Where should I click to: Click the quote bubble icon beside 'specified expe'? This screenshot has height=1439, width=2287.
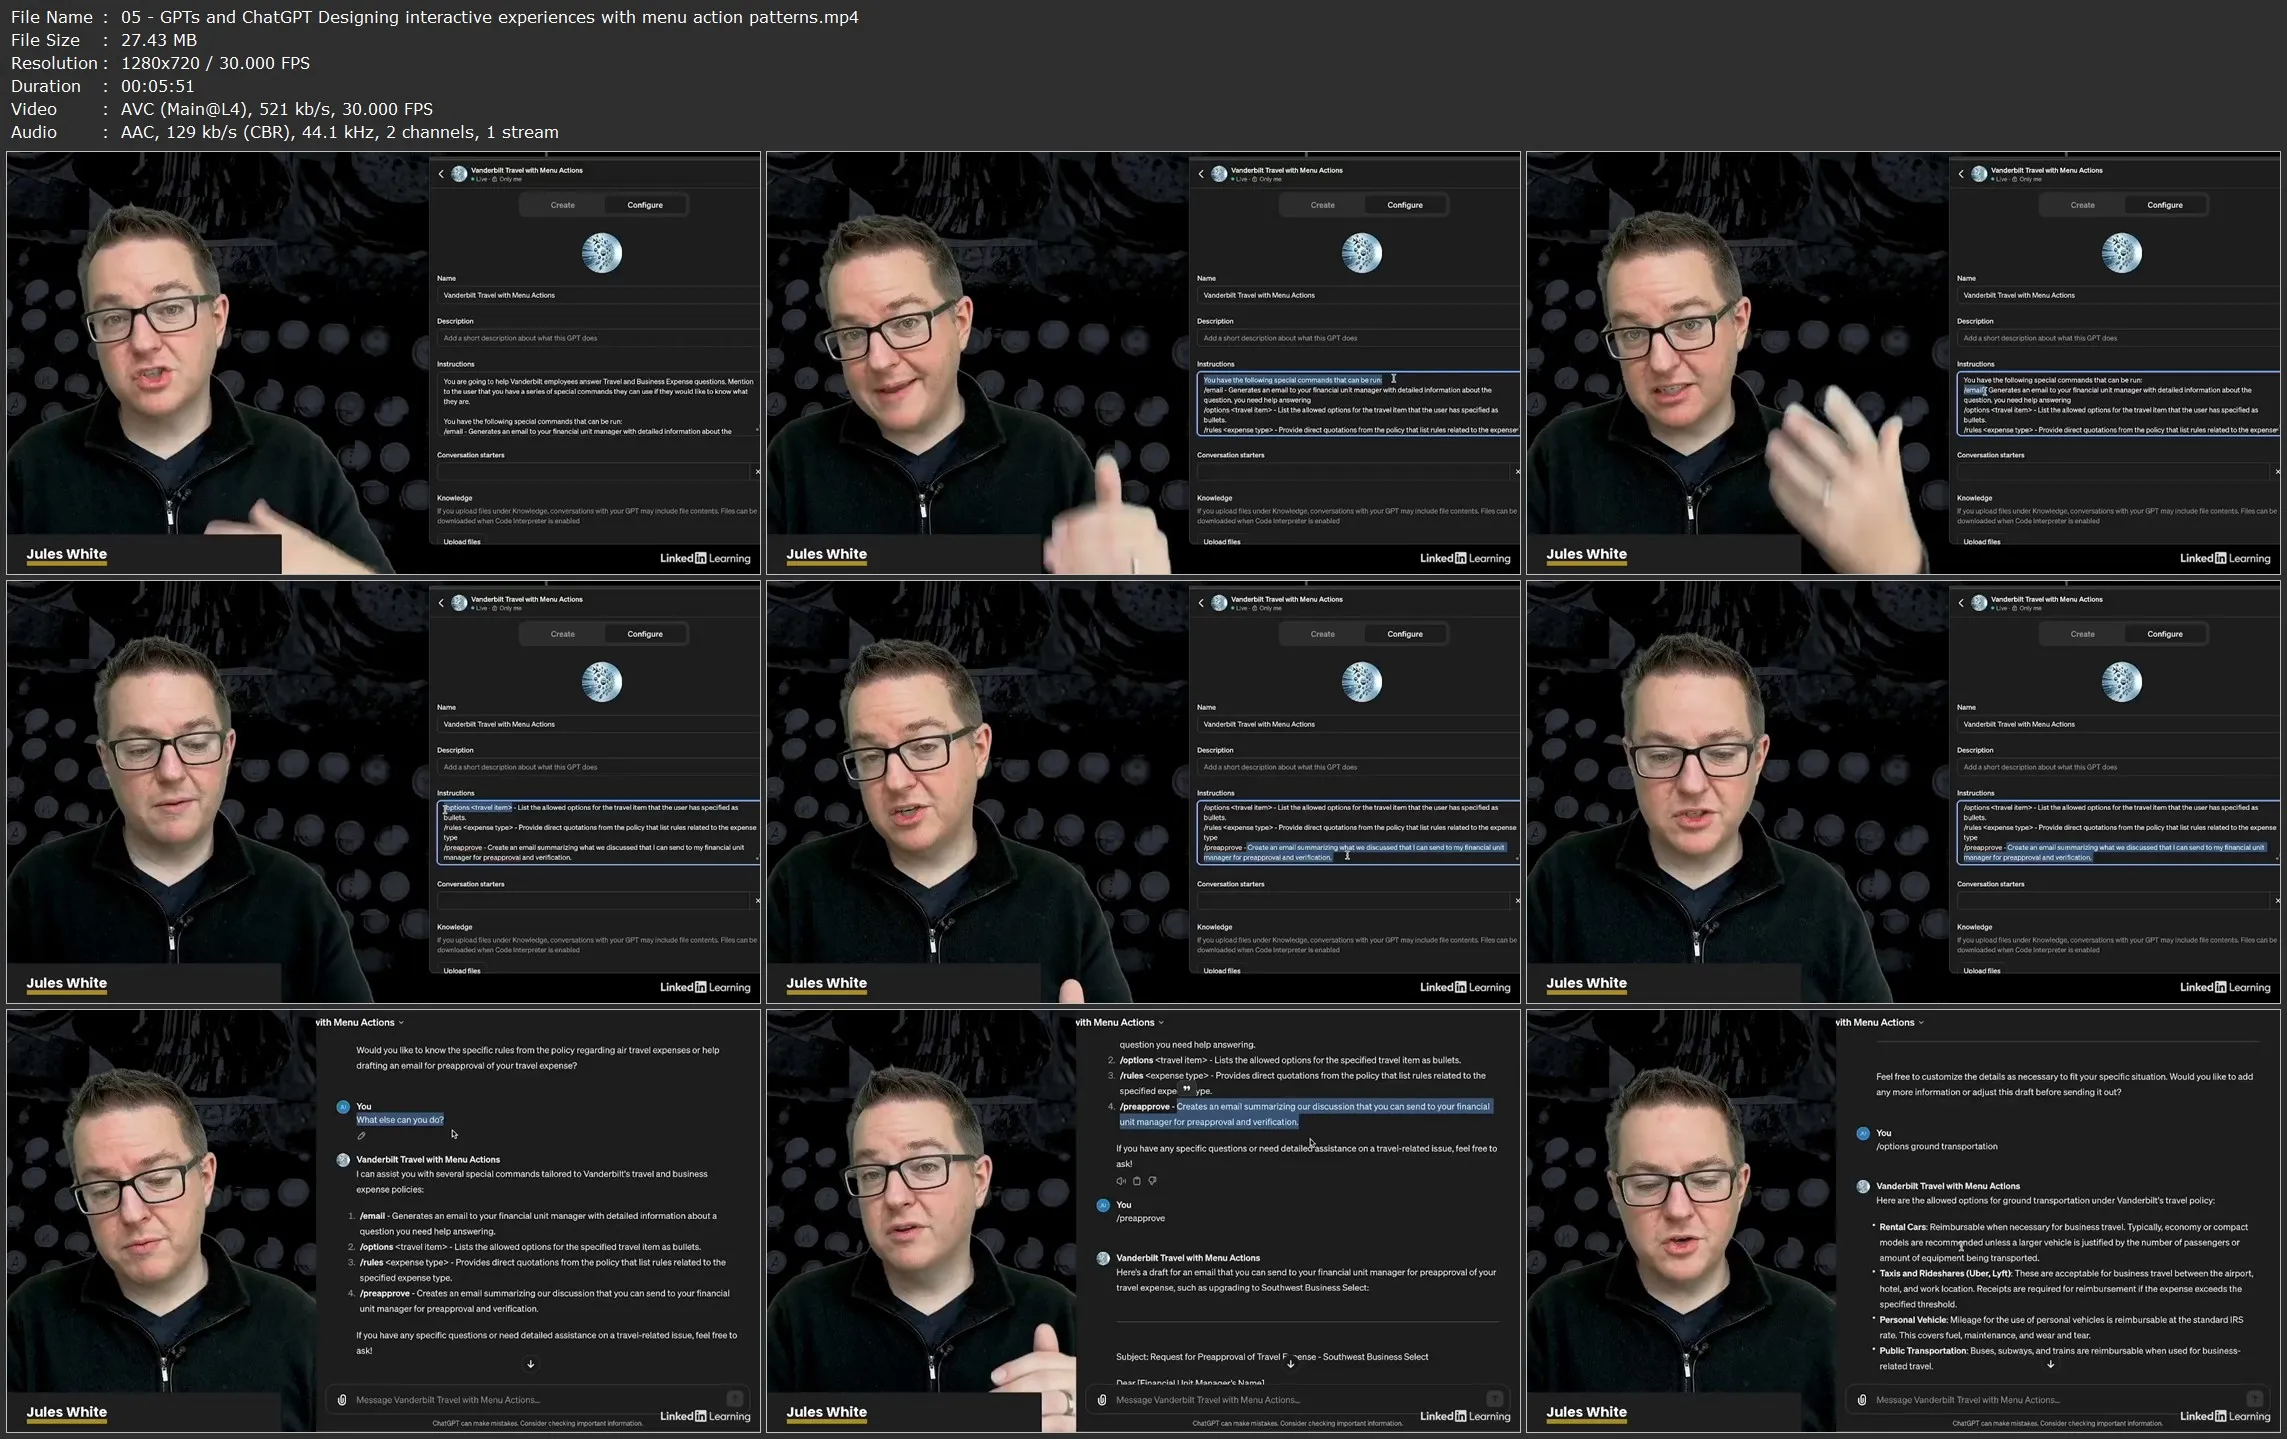pyautogui.click(x=1187, y=1089)
